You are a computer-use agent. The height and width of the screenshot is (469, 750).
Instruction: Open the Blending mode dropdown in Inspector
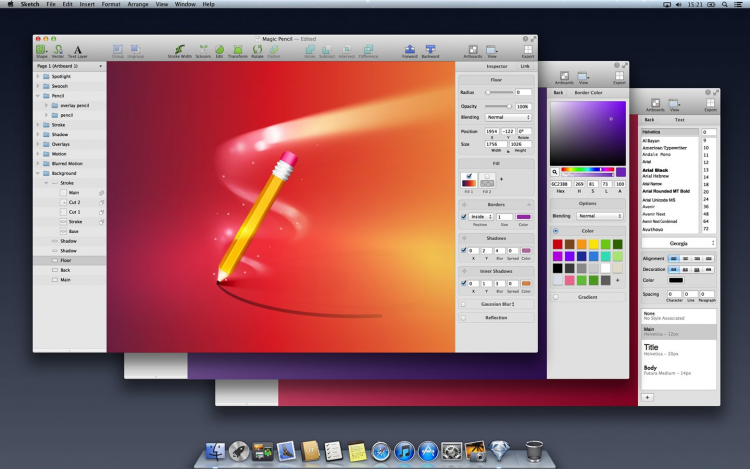tap(510, 117)
